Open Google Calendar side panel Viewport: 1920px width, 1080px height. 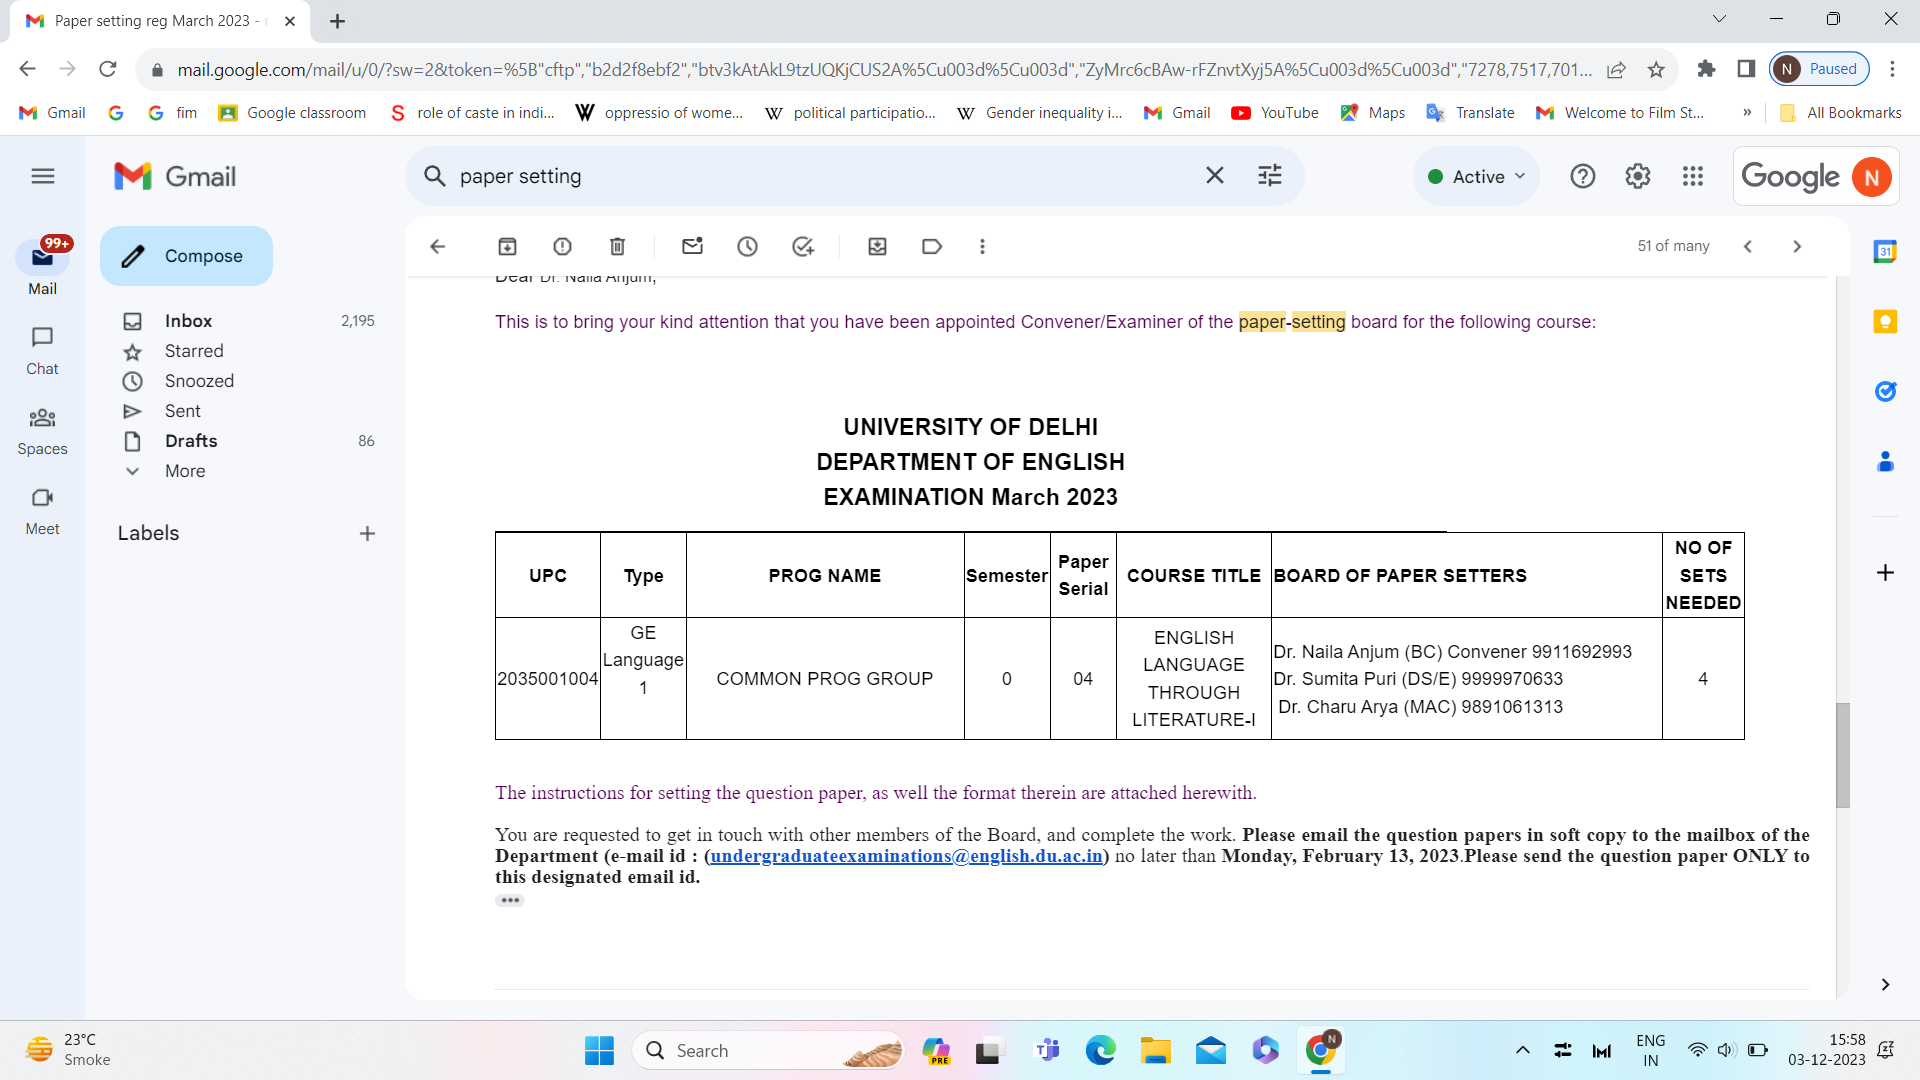pyautogui.click(x=1885, y=251)
